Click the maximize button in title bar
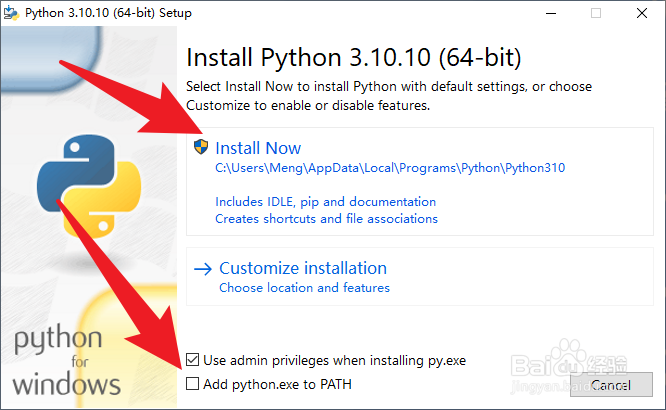666x410 pixels. pos(596,13)
